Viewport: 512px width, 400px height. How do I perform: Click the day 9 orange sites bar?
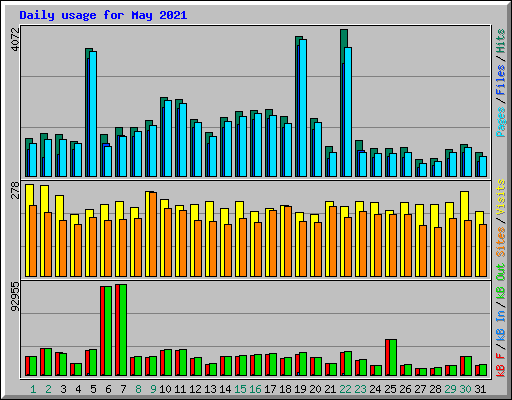[x=153, y=234]
